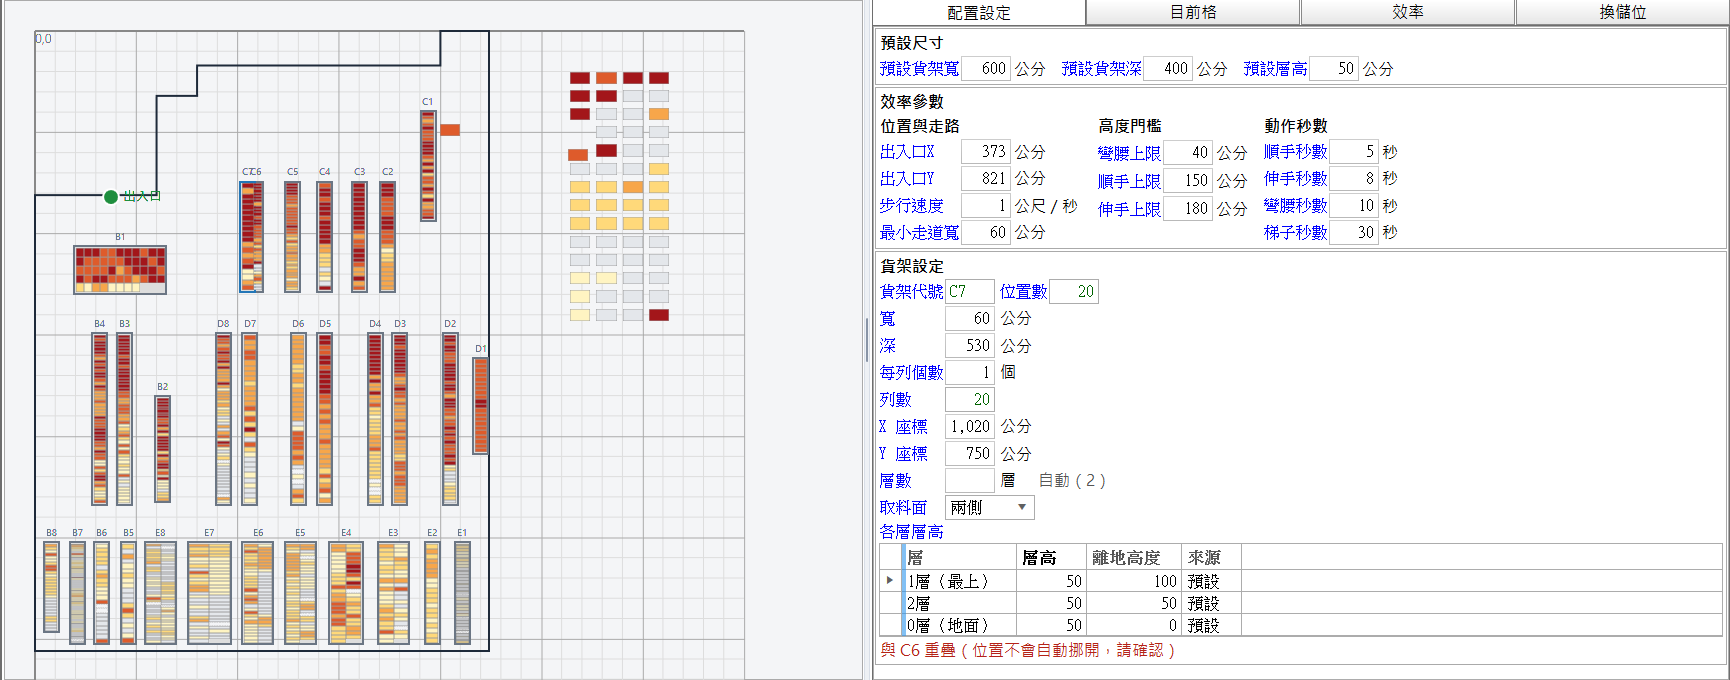Select shelf C1 on the floor plan
The height and width of the screenshot is (680, 1730).
click(428, 165)
